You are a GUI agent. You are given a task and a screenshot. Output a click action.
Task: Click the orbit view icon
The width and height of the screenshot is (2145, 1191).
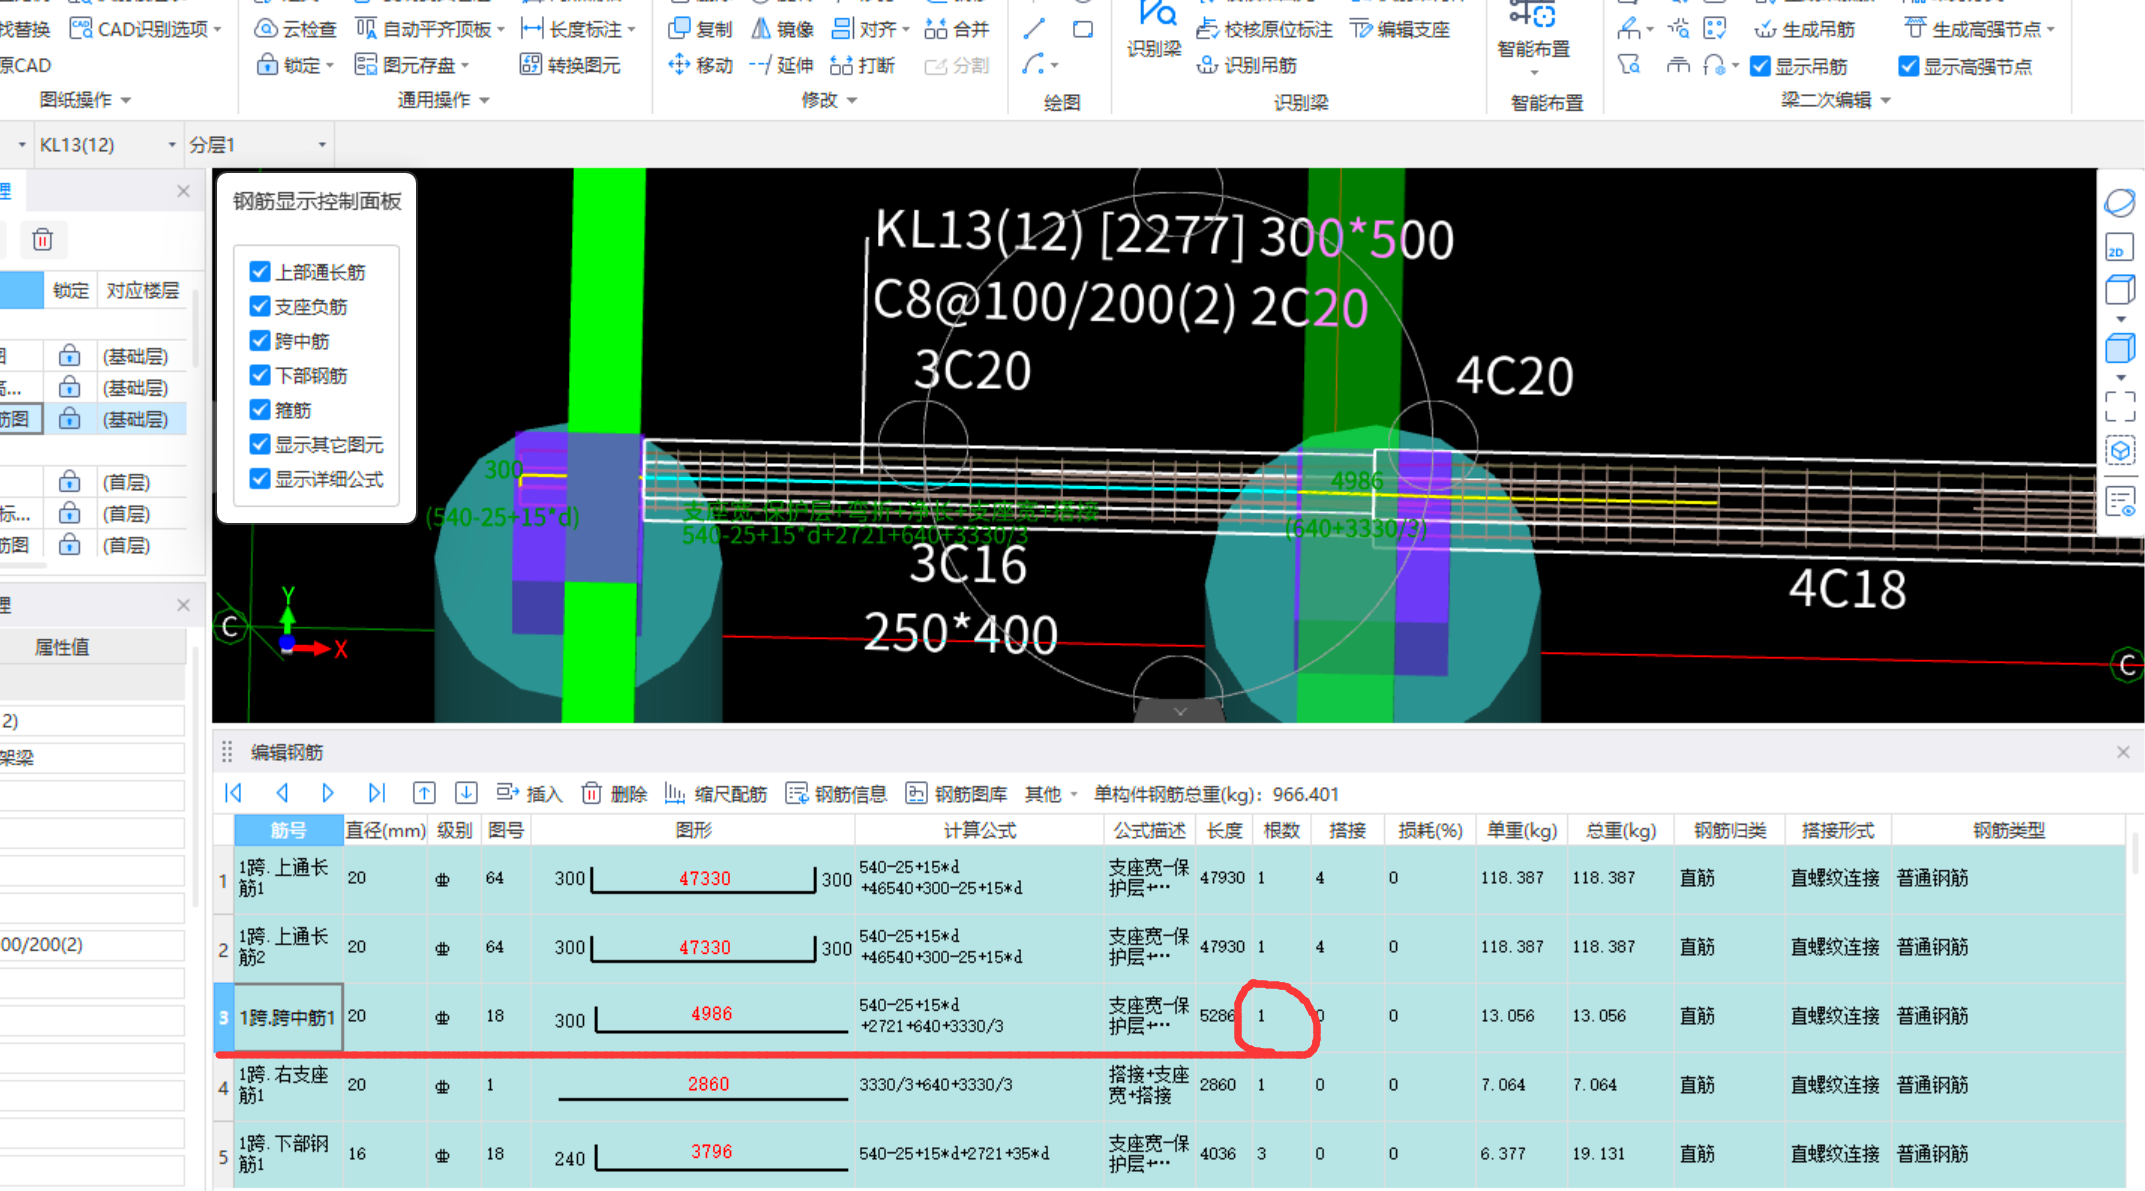(2119, 203)
